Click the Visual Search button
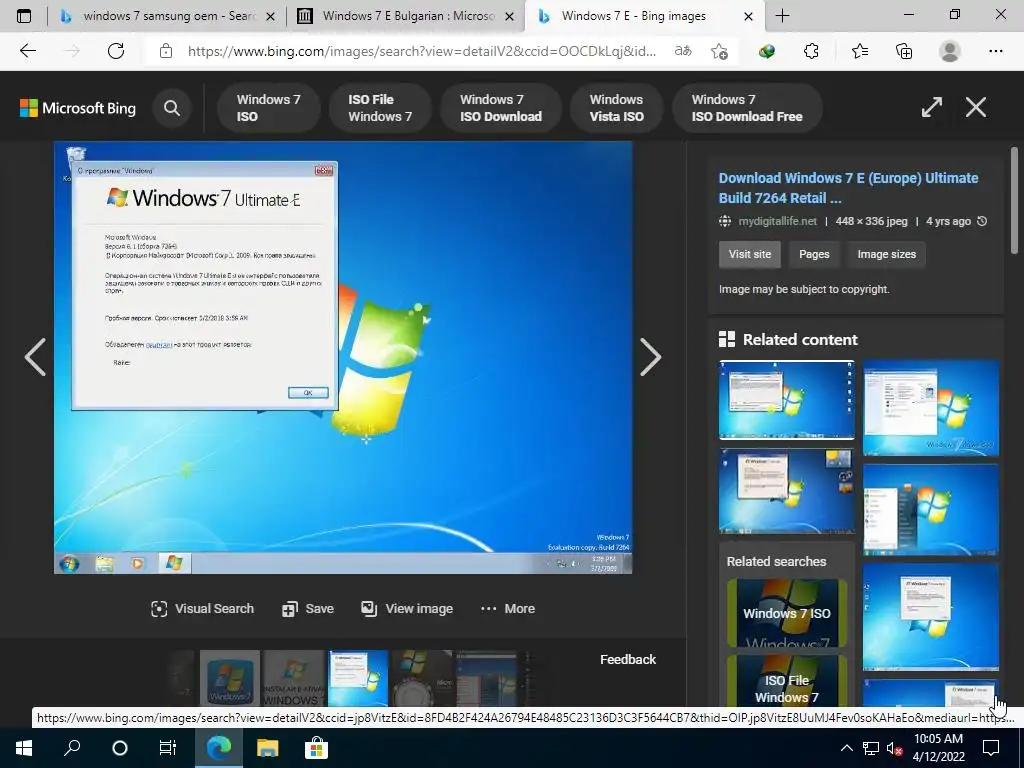This screenshot has height=768, width=1024. (x=202, y=609)
